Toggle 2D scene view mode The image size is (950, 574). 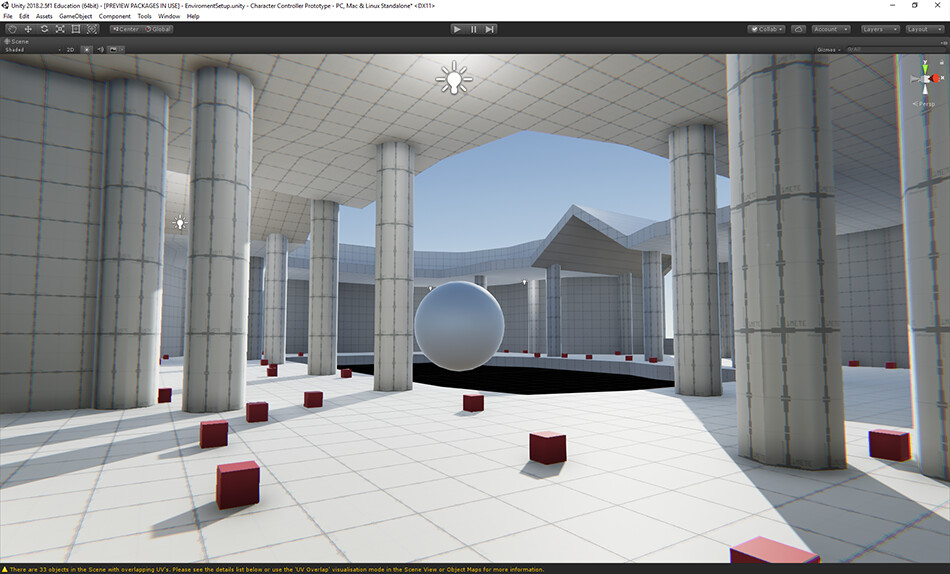pos(71,50)
